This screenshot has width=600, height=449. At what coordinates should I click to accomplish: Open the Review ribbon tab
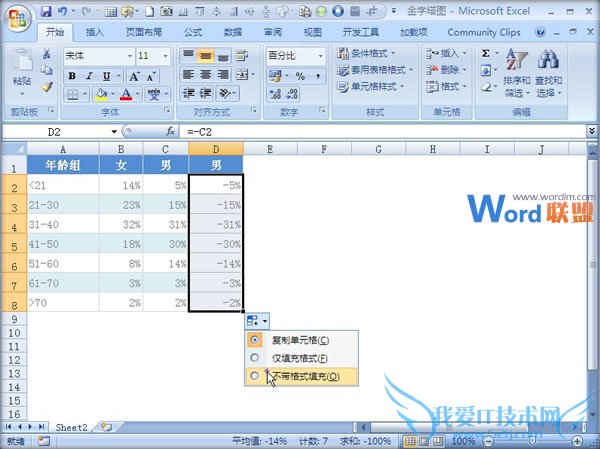click(272, 32)
